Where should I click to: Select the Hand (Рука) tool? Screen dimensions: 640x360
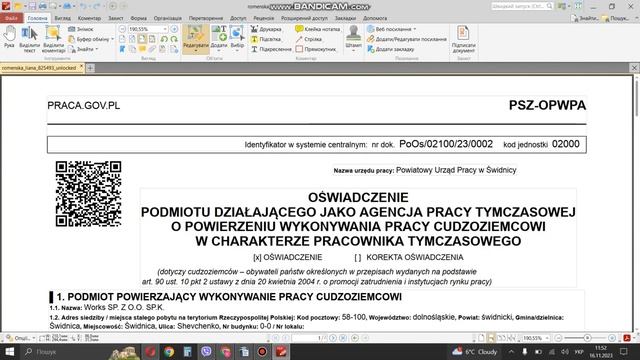[x=9, y=37]
